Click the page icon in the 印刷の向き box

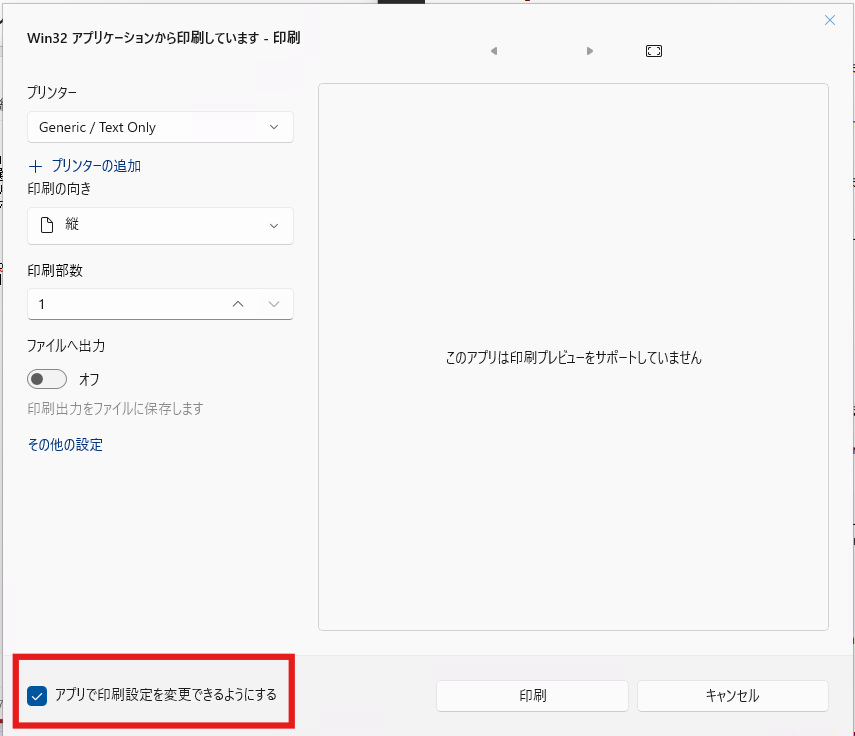click(46, 226)
